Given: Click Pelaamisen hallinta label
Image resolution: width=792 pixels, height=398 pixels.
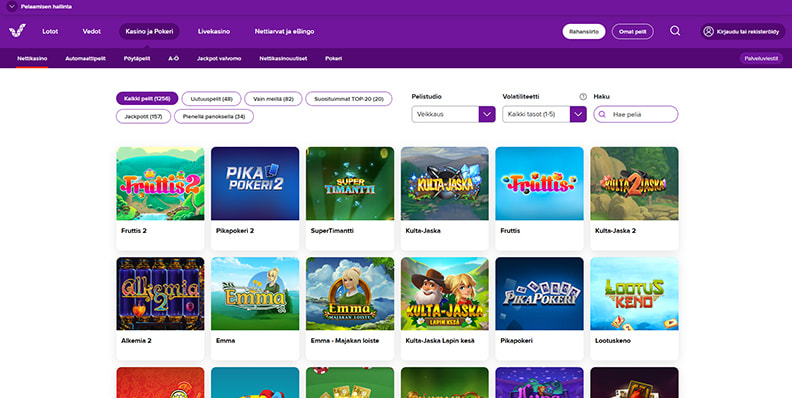Looking at the screenshot, I should [x=46, y=7].
